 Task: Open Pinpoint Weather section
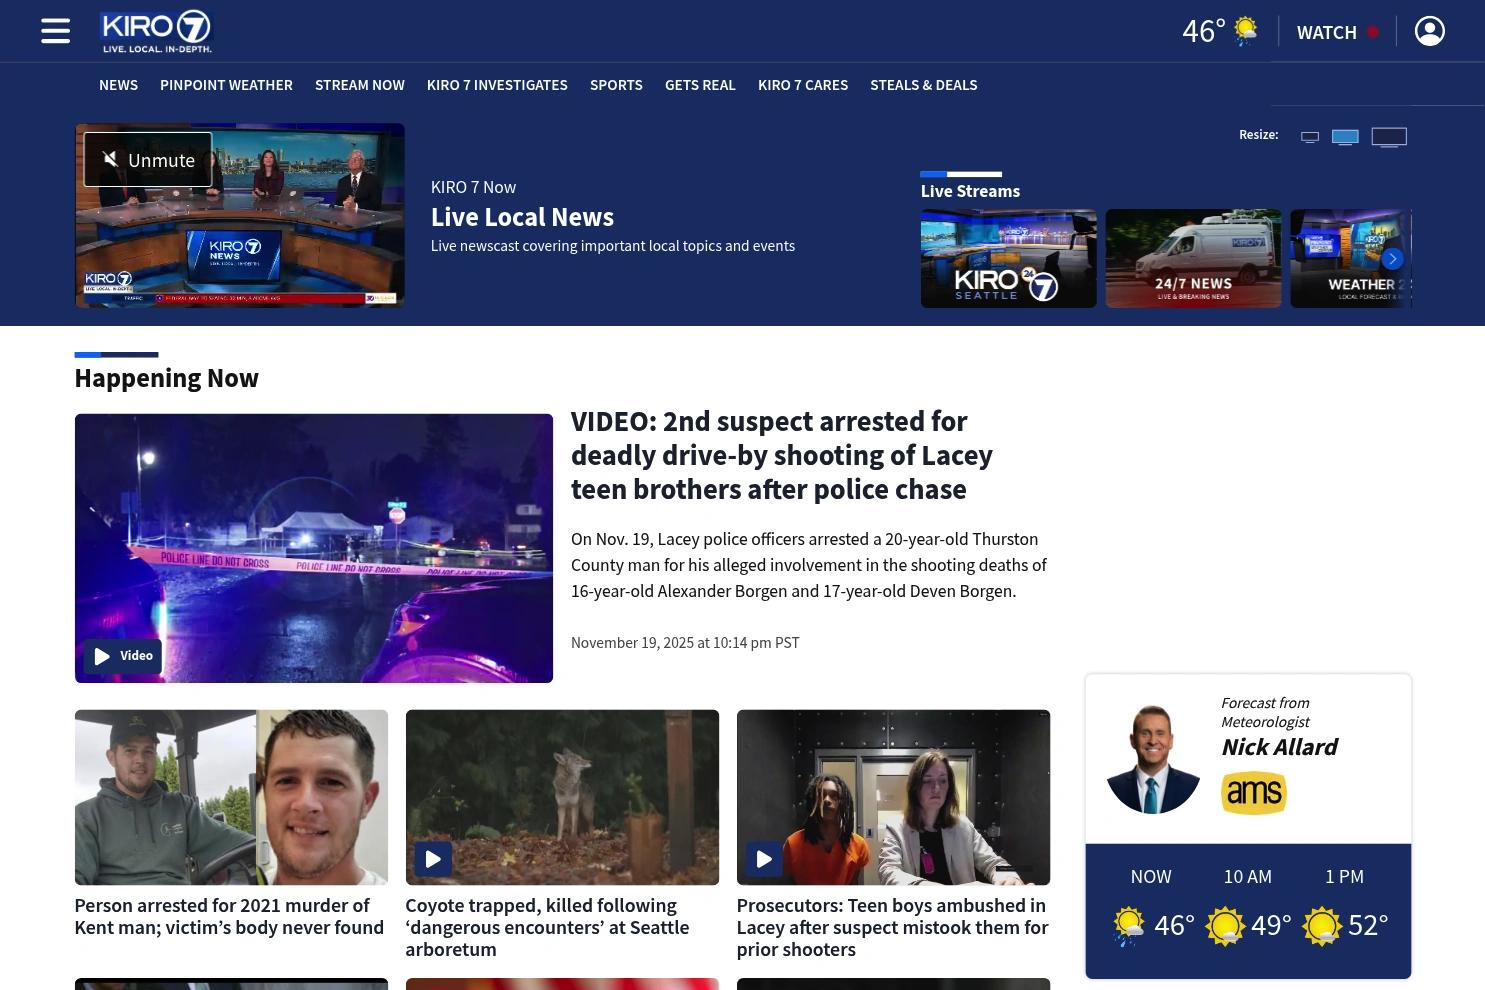226,85
